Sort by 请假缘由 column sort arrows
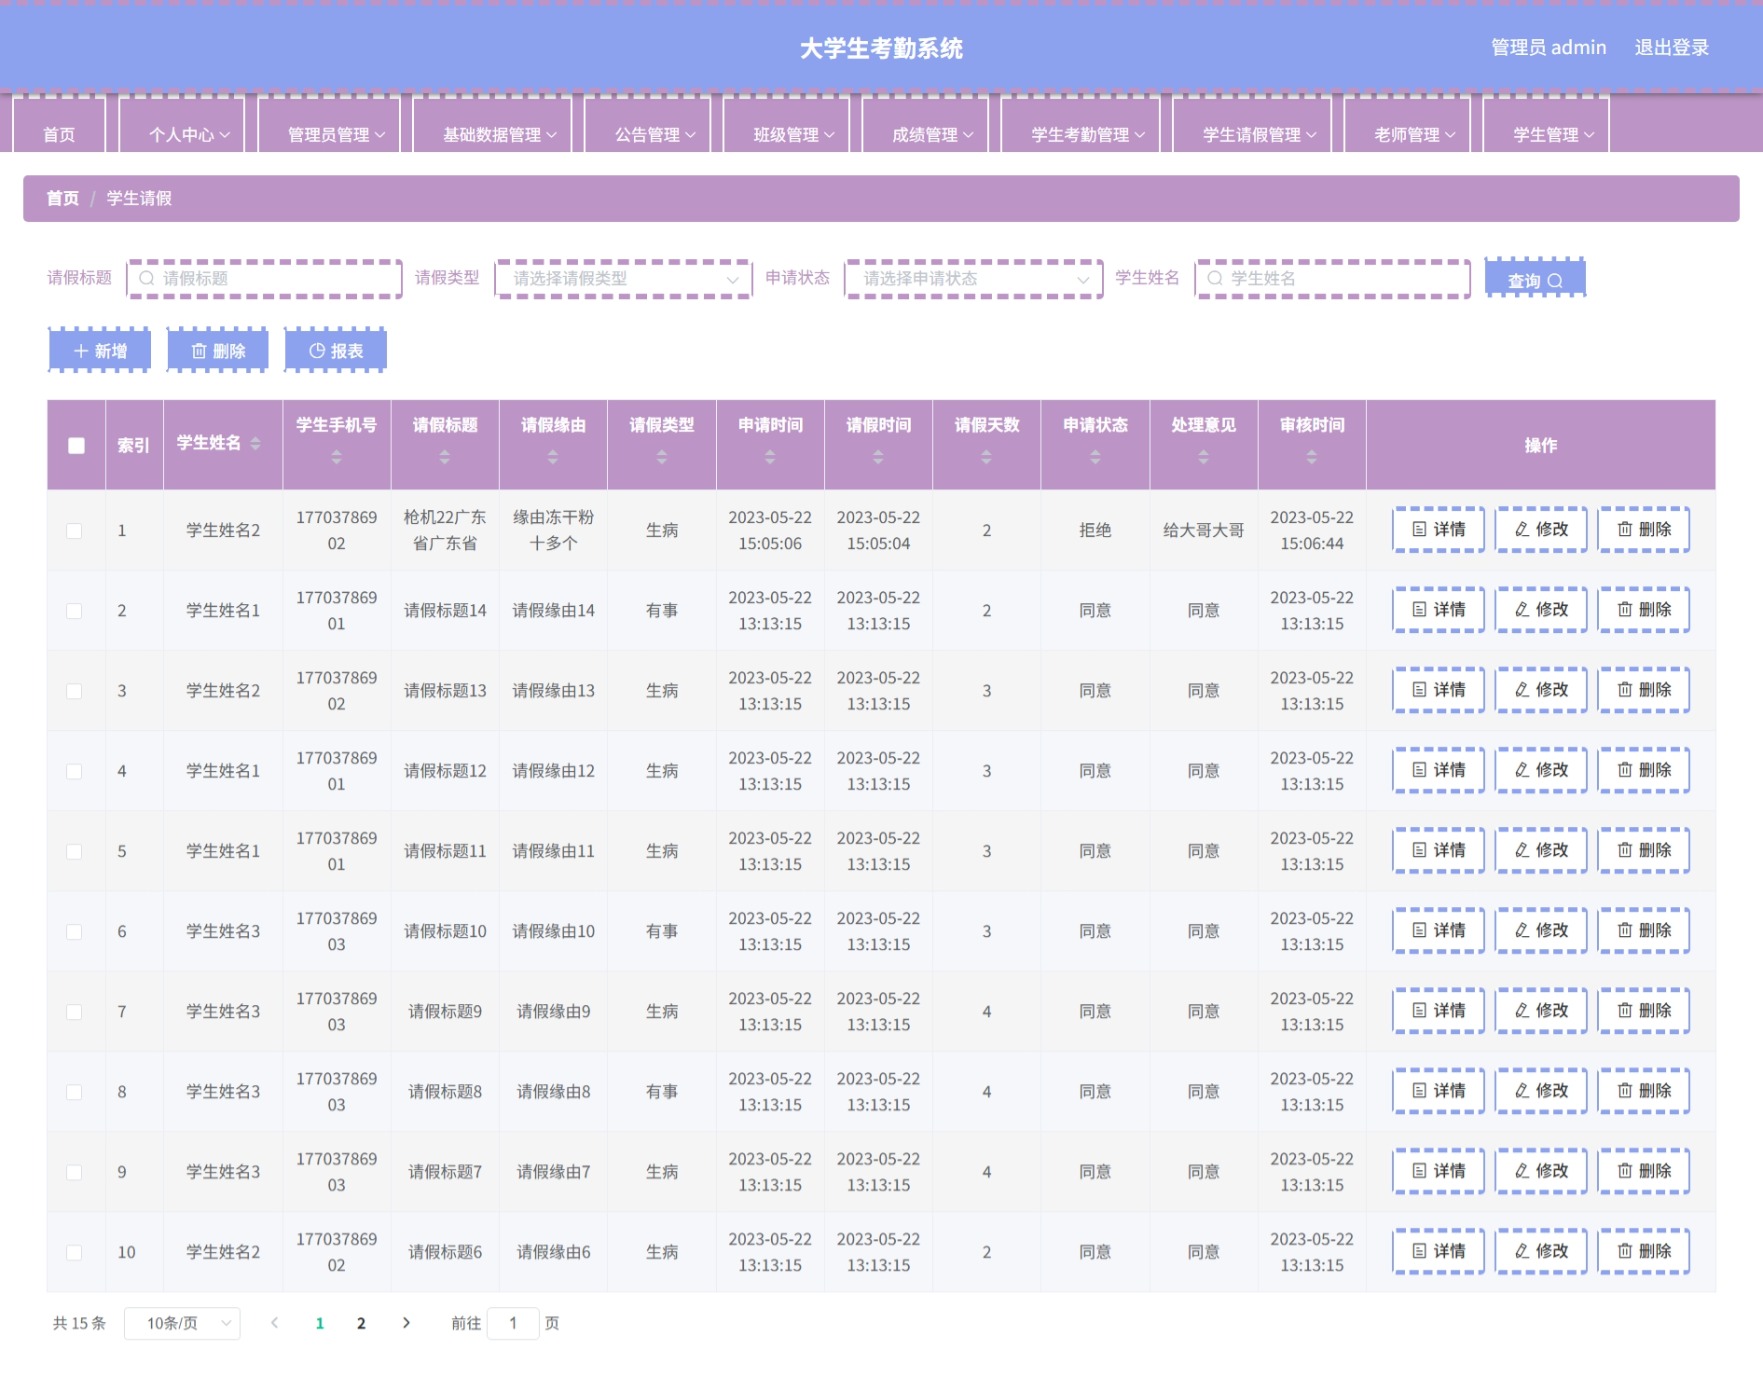The height and width of the screenshot is (1373, 1763). (553, 457)
